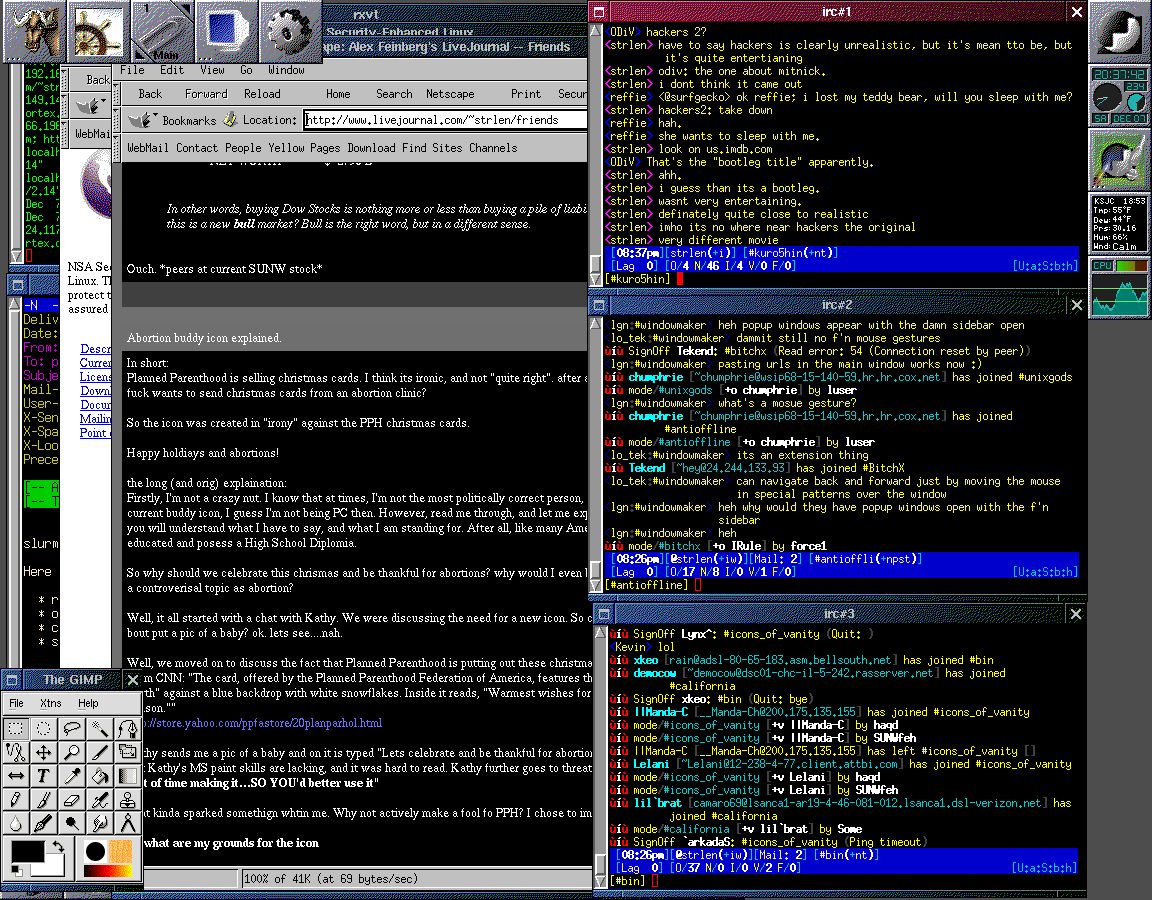Open the Edit menu in Netscape

click(x=172, y=70)
